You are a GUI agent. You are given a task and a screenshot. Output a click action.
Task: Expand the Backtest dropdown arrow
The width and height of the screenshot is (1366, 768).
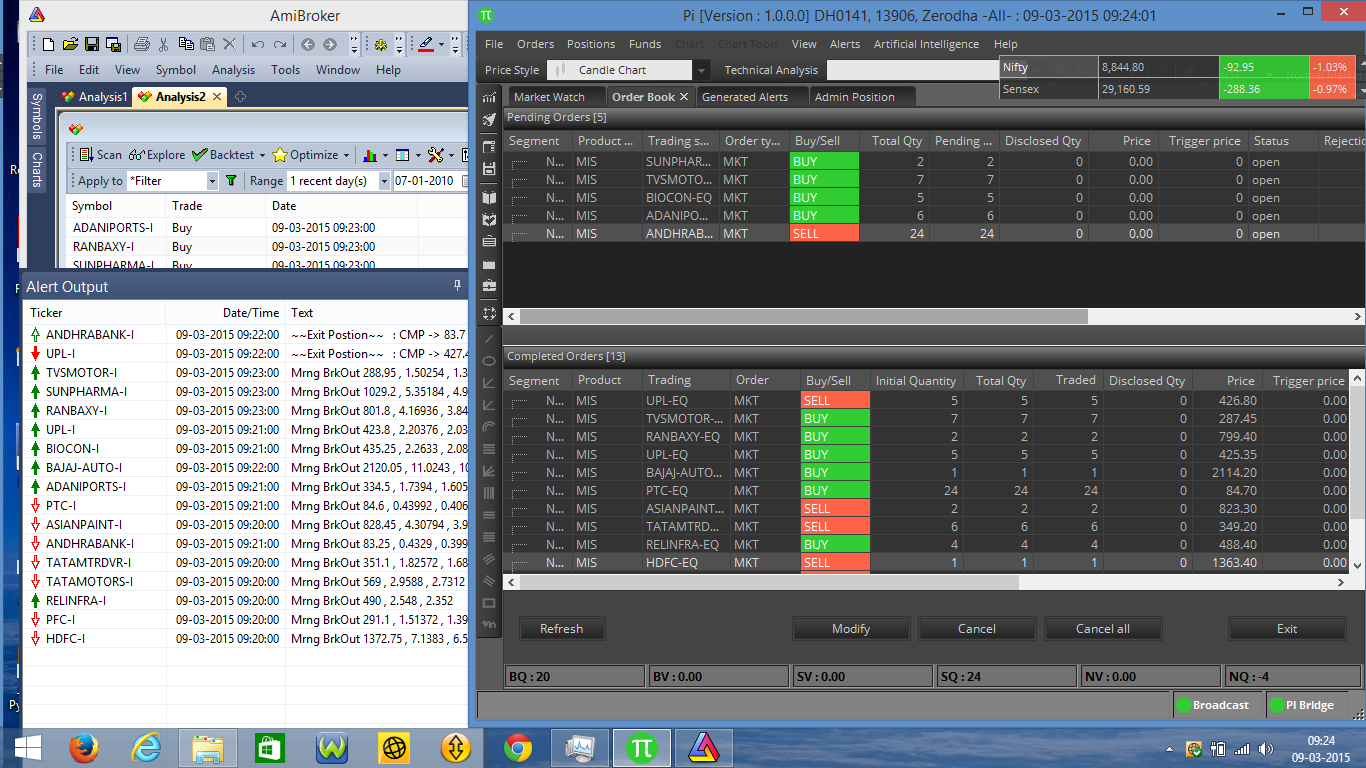click(262, 156)
